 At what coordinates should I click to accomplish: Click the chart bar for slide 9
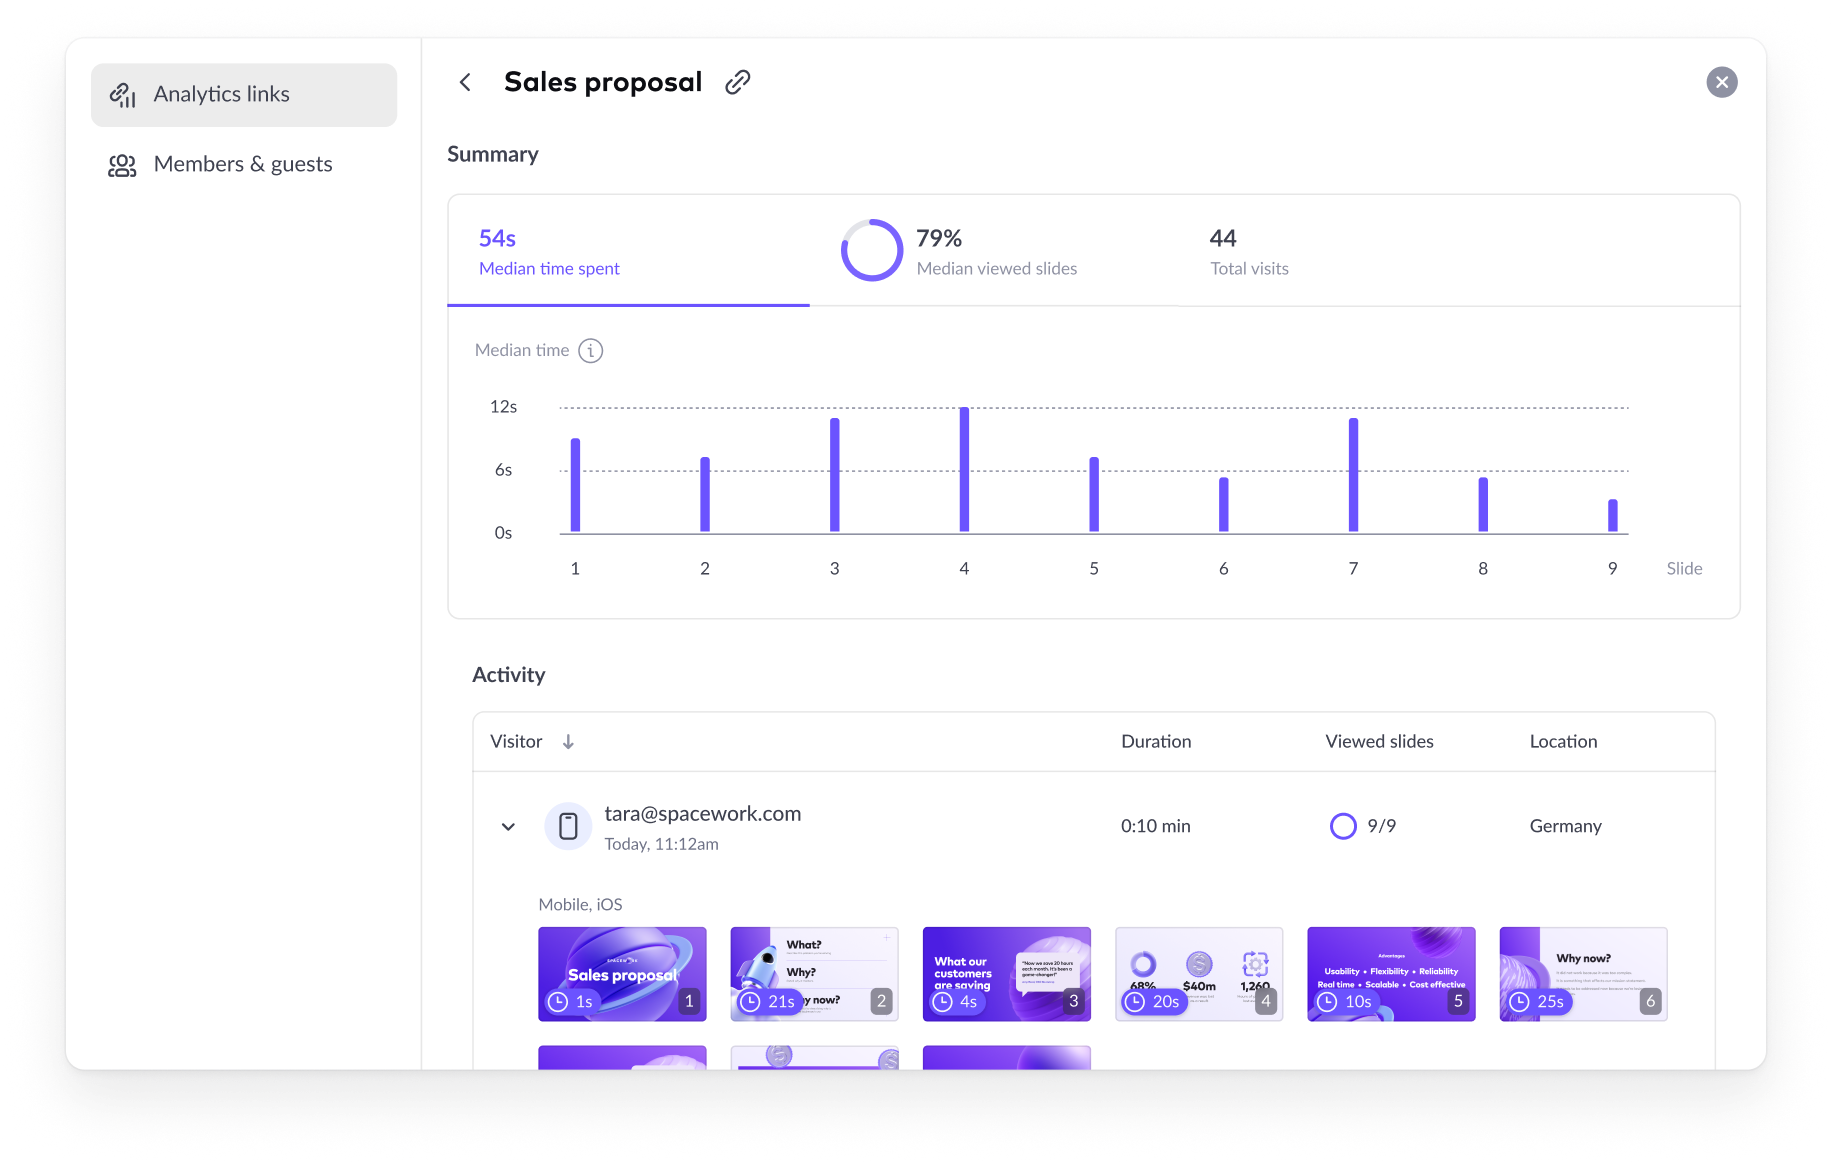[x=1612, y=516]
